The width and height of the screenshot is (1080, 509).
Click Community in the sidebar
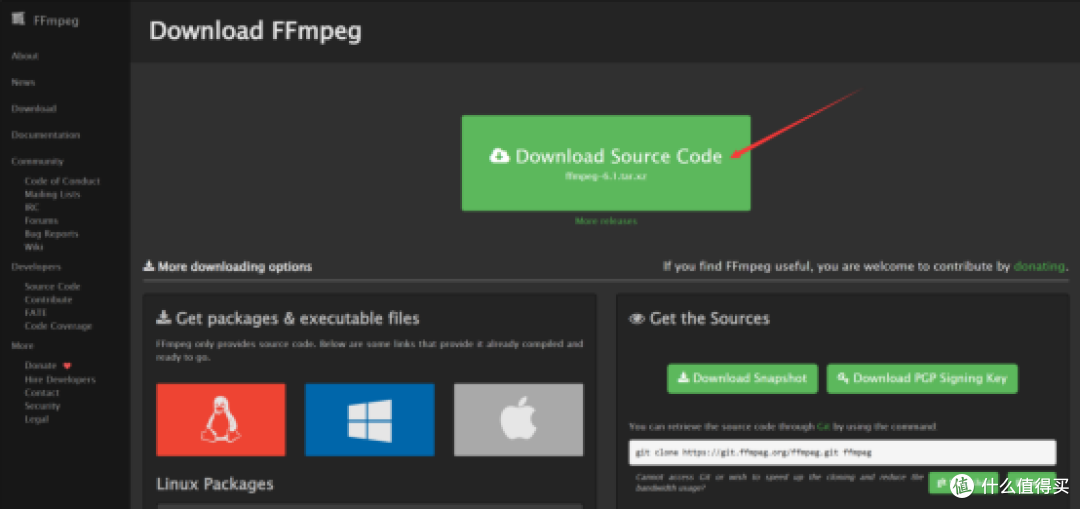click(x=37, y=161)
